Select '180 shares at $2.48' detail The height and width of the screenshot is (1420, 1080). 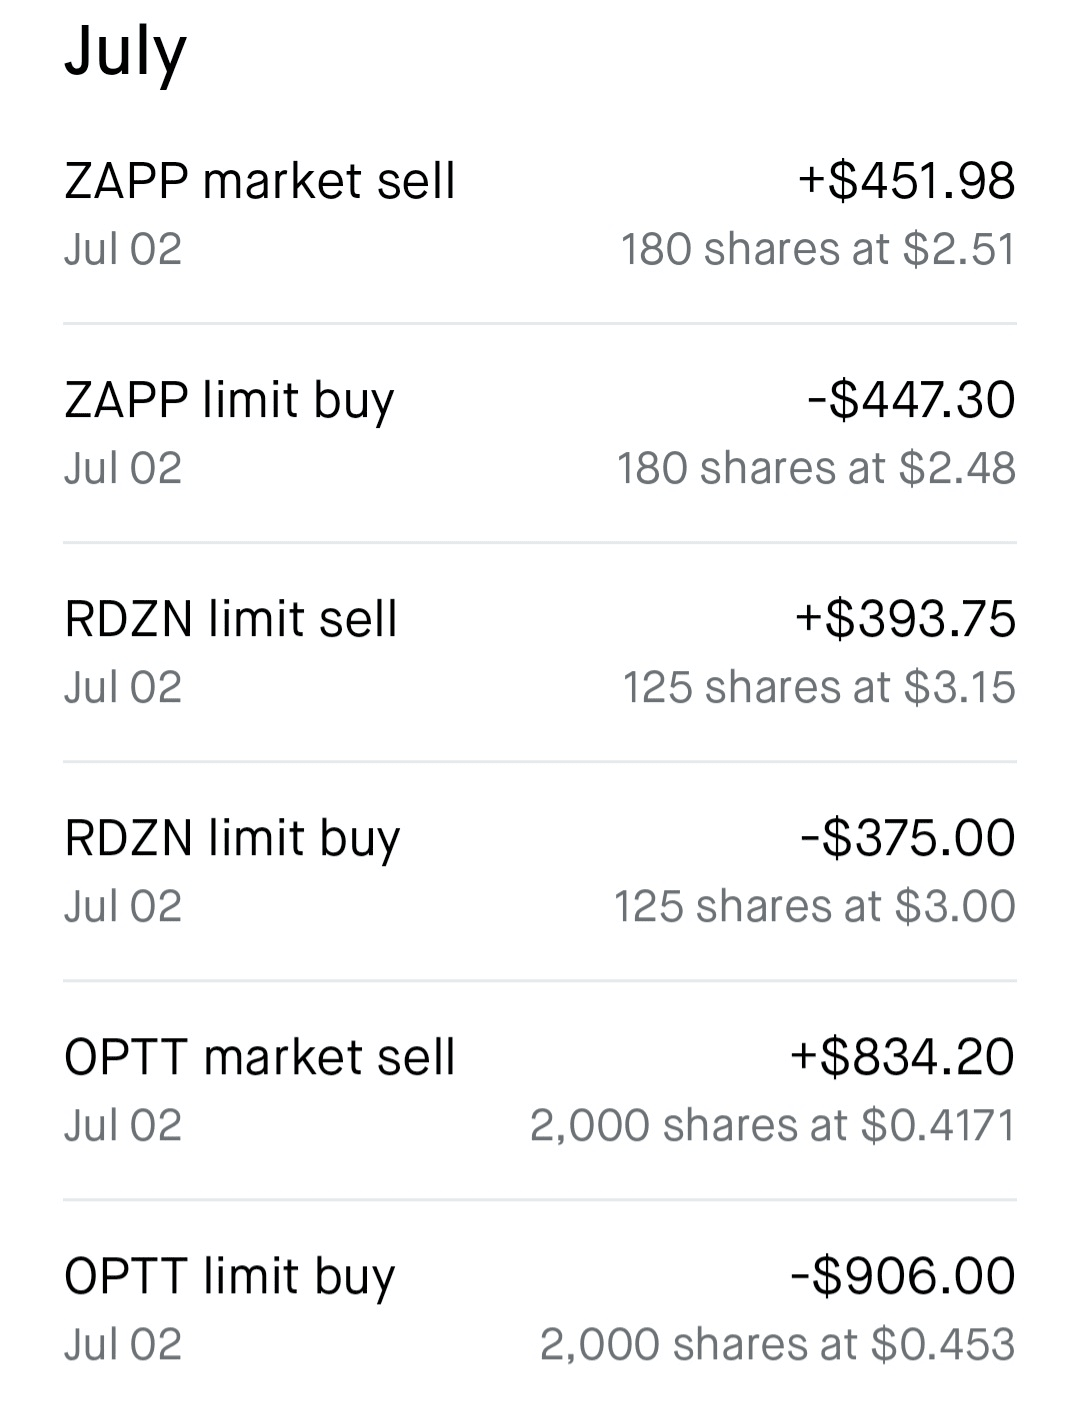click(816, 468)
